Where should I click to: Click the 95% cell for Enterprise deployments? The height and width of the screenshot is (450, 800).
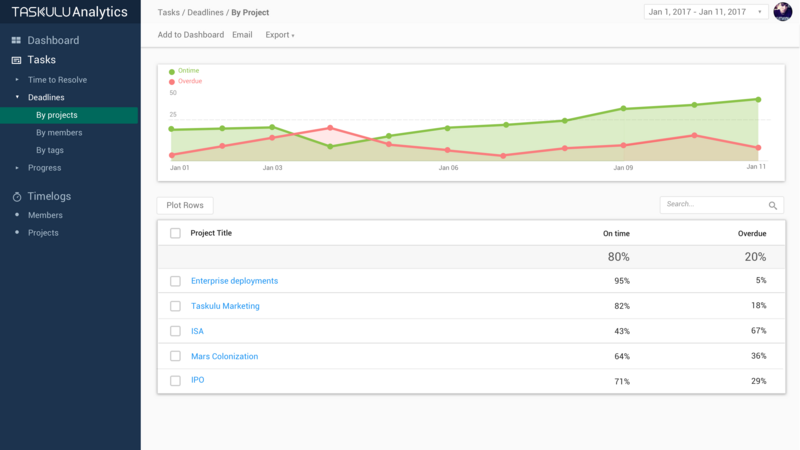[x=622, y=281]
